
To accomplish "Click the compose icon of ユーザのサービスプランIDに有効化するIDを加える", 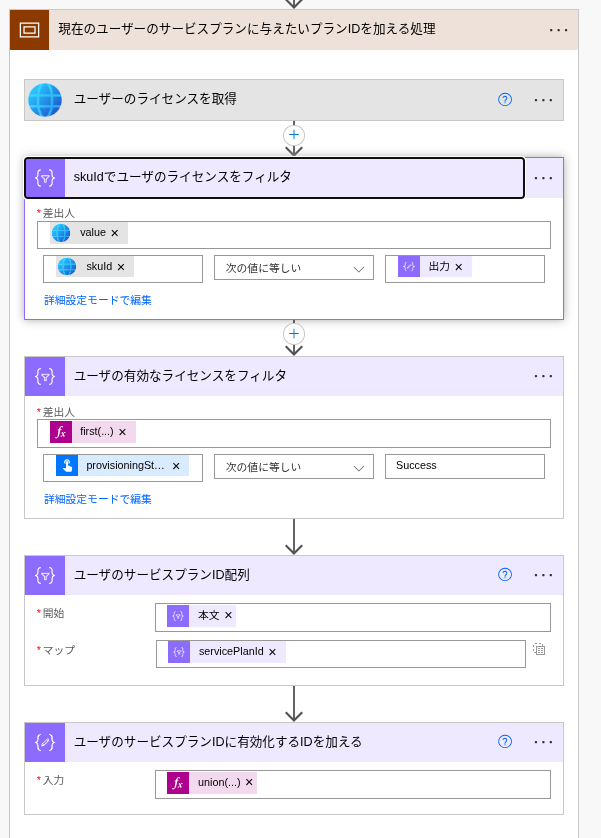I will (x=45, y=742).
